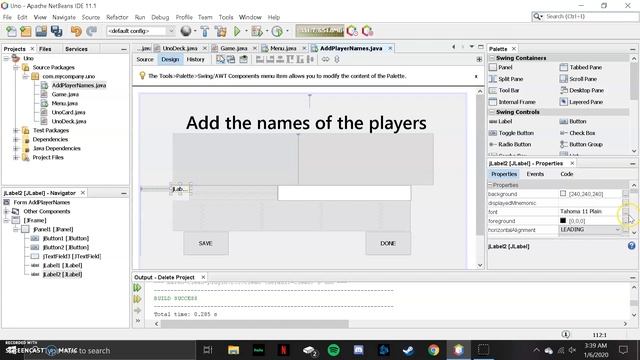640x360 pixels.
Task: Click the Undo arrow icon
Action: [x=76, y=31]
